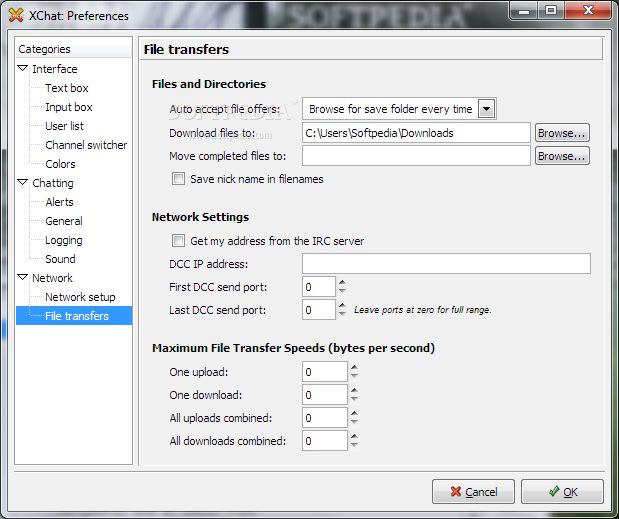Decrease All downloads combined limit

354,445
